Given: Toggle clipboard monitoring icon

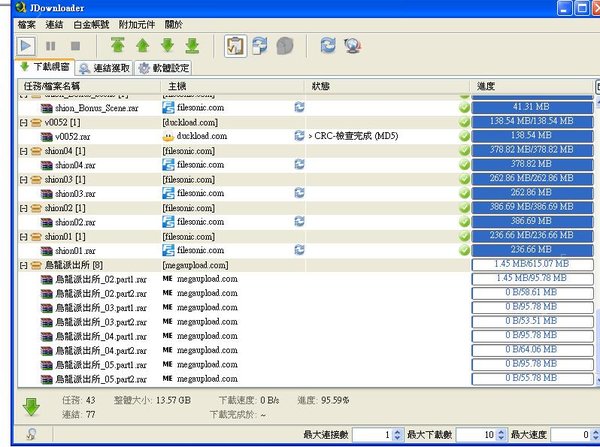Looking at the screenshot, I should coord(235,46).
